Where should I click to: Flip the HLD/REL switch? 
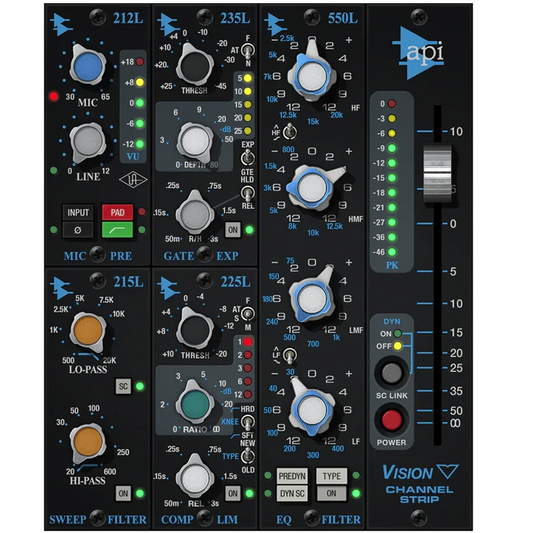coord(248,193)
